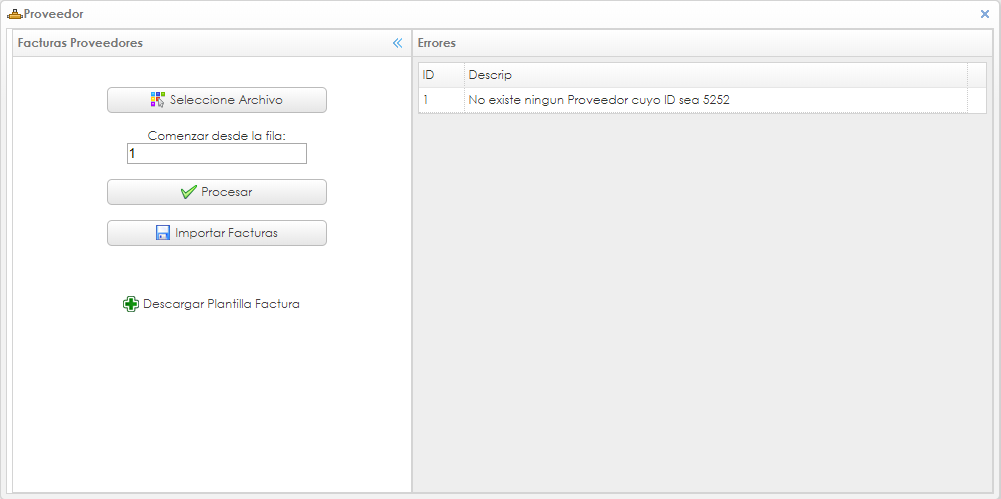Click the Facturas Proveedores panel title
The height and width of the screenshot is (499, 1001).
click(80, 43)
